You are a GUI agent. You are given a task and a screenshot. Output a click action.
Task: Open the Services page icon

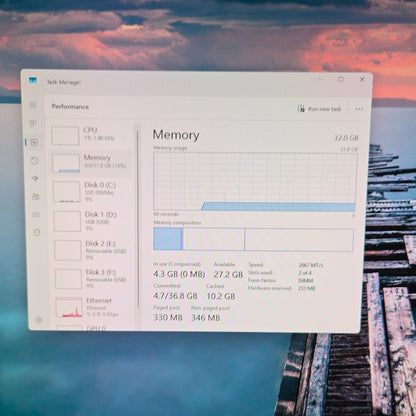pyautogui.click(x=37, y=233)
